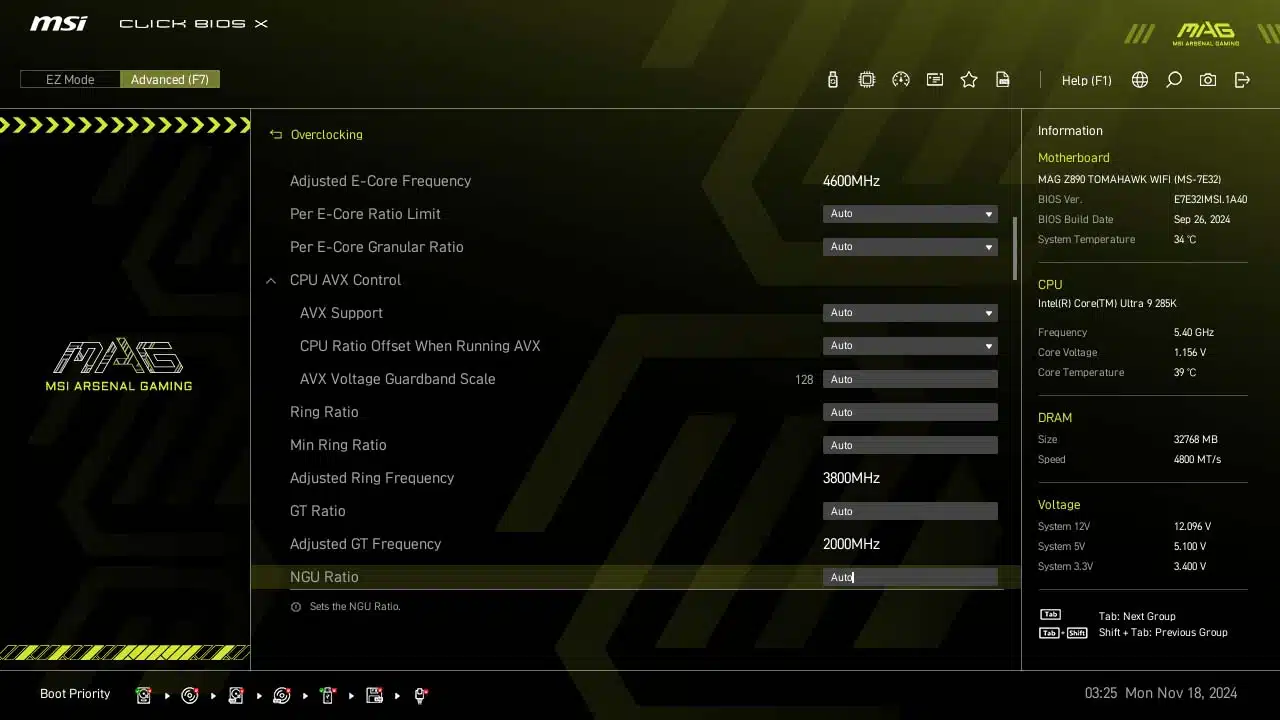Select network plug boot priority device
1280x720 pixels.
pos(420,695)
